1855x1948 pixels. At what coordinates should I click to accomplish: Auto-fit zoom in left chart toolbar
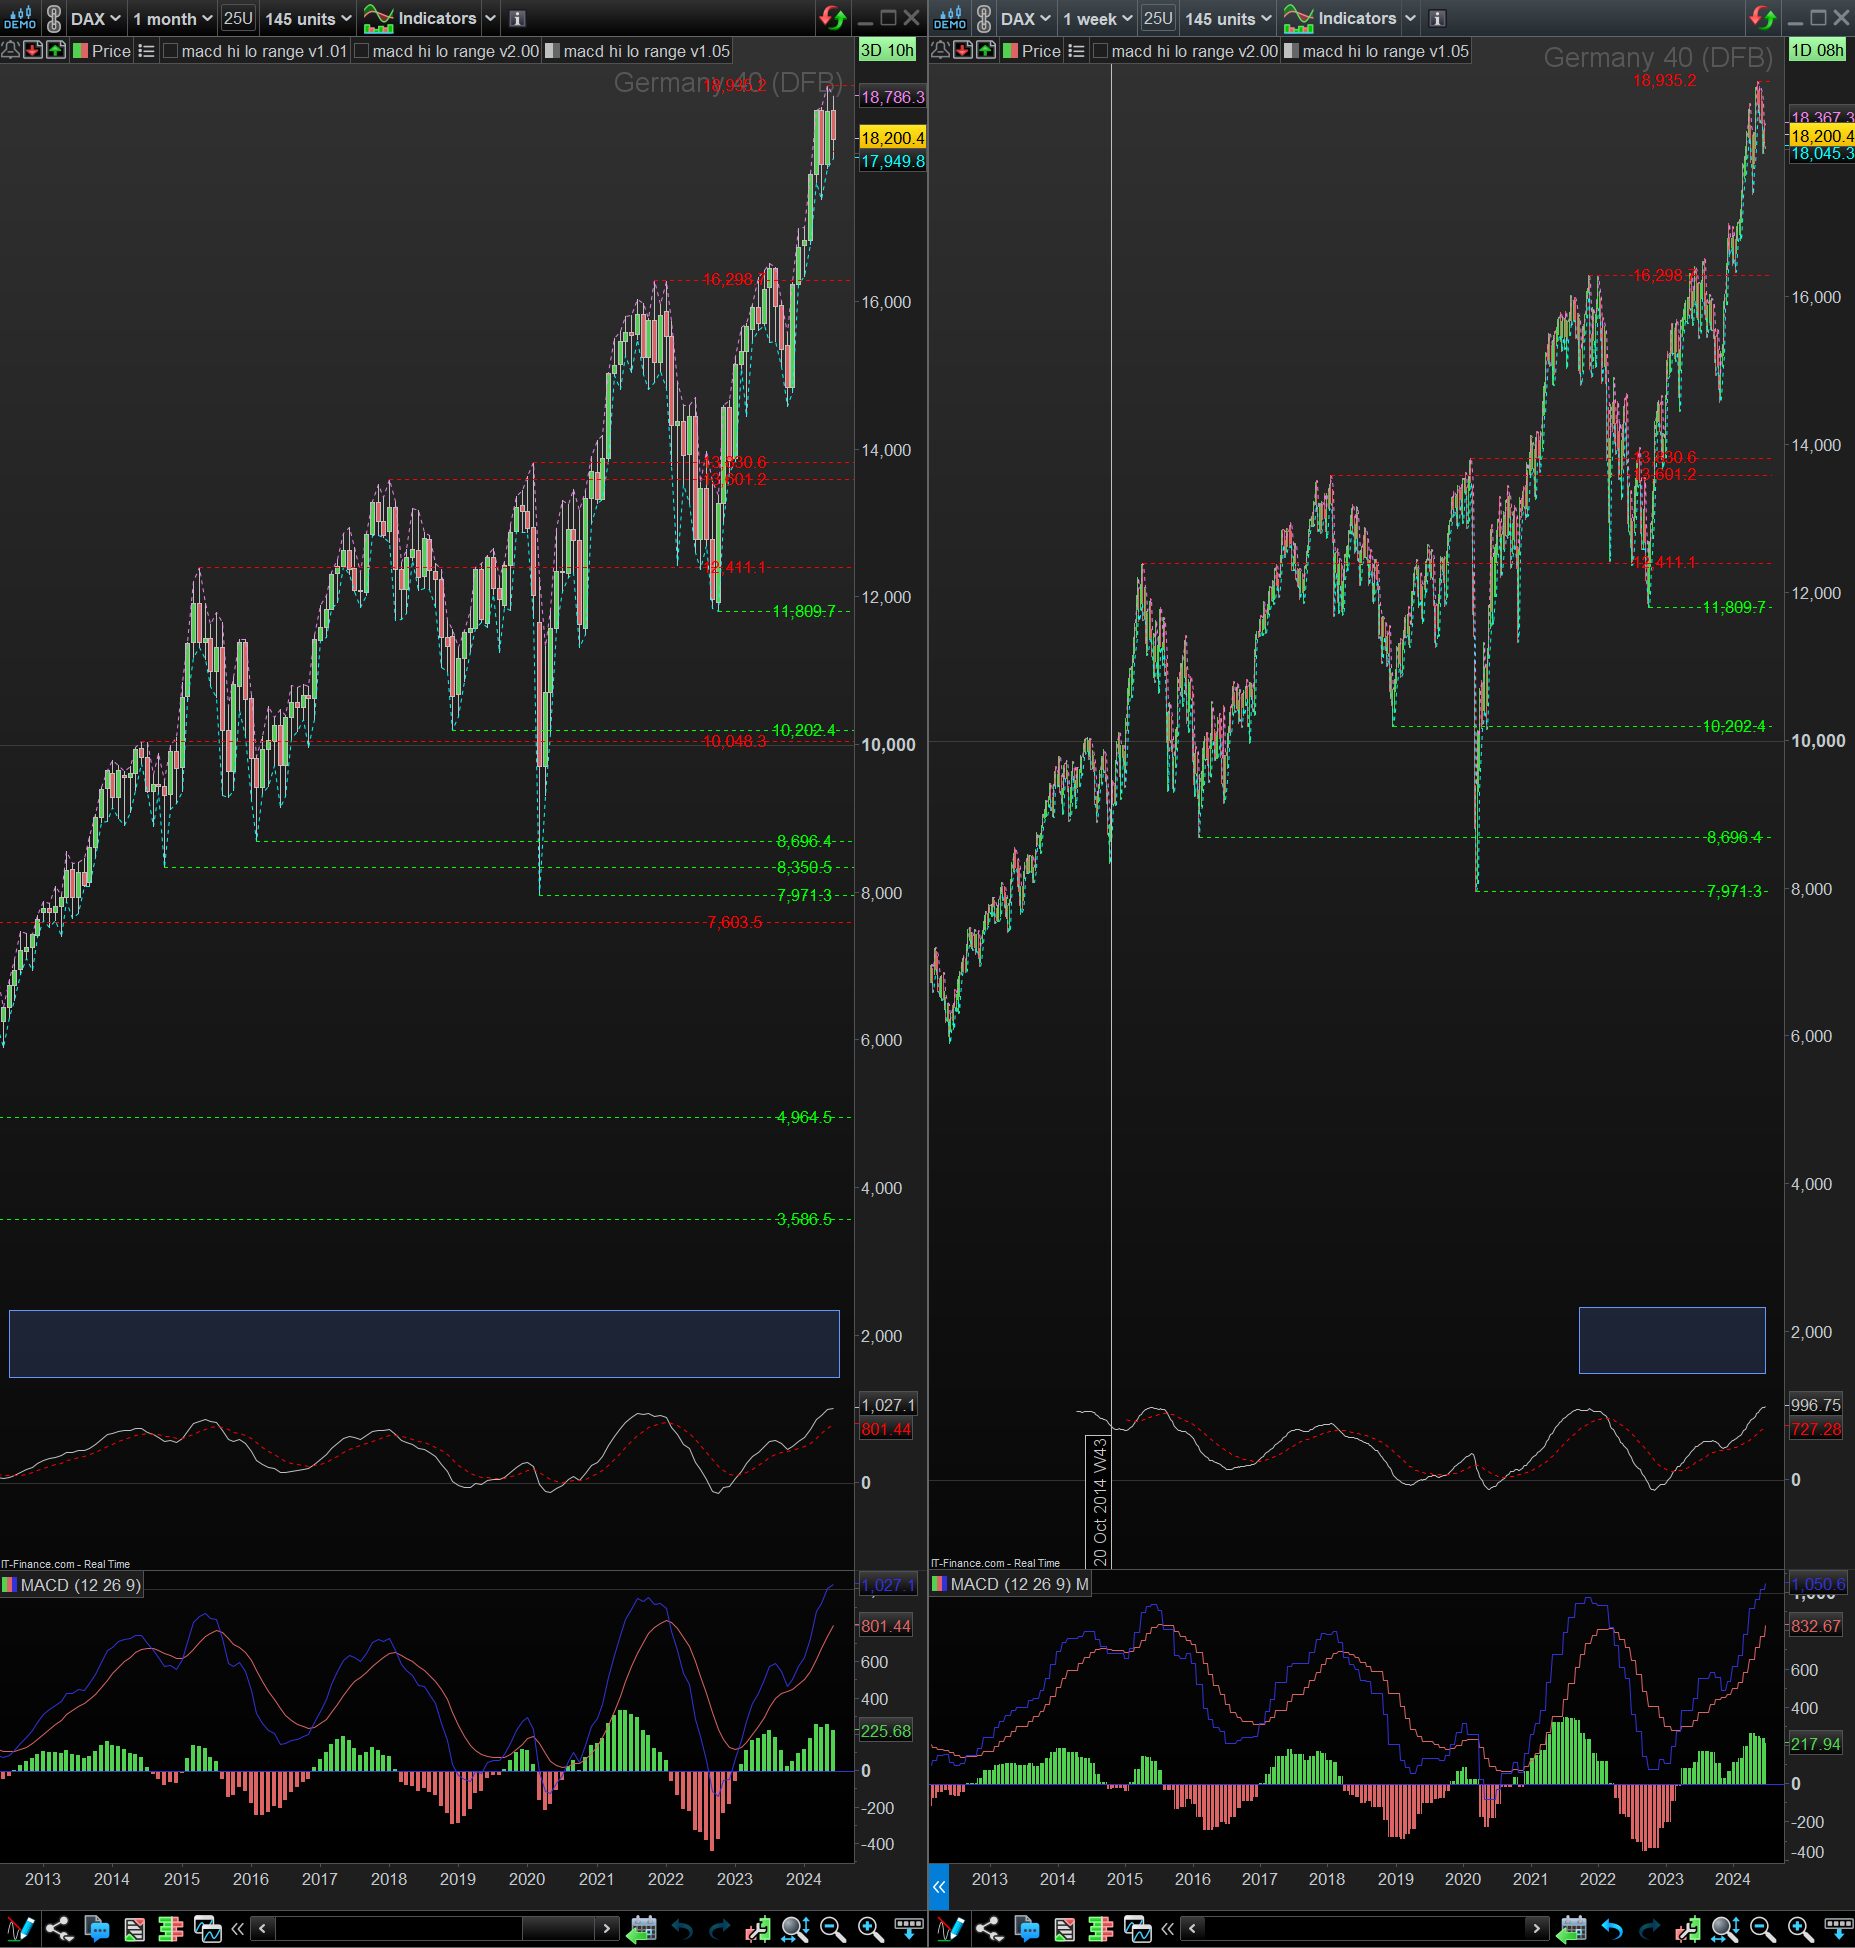(x=795, y=1928)
